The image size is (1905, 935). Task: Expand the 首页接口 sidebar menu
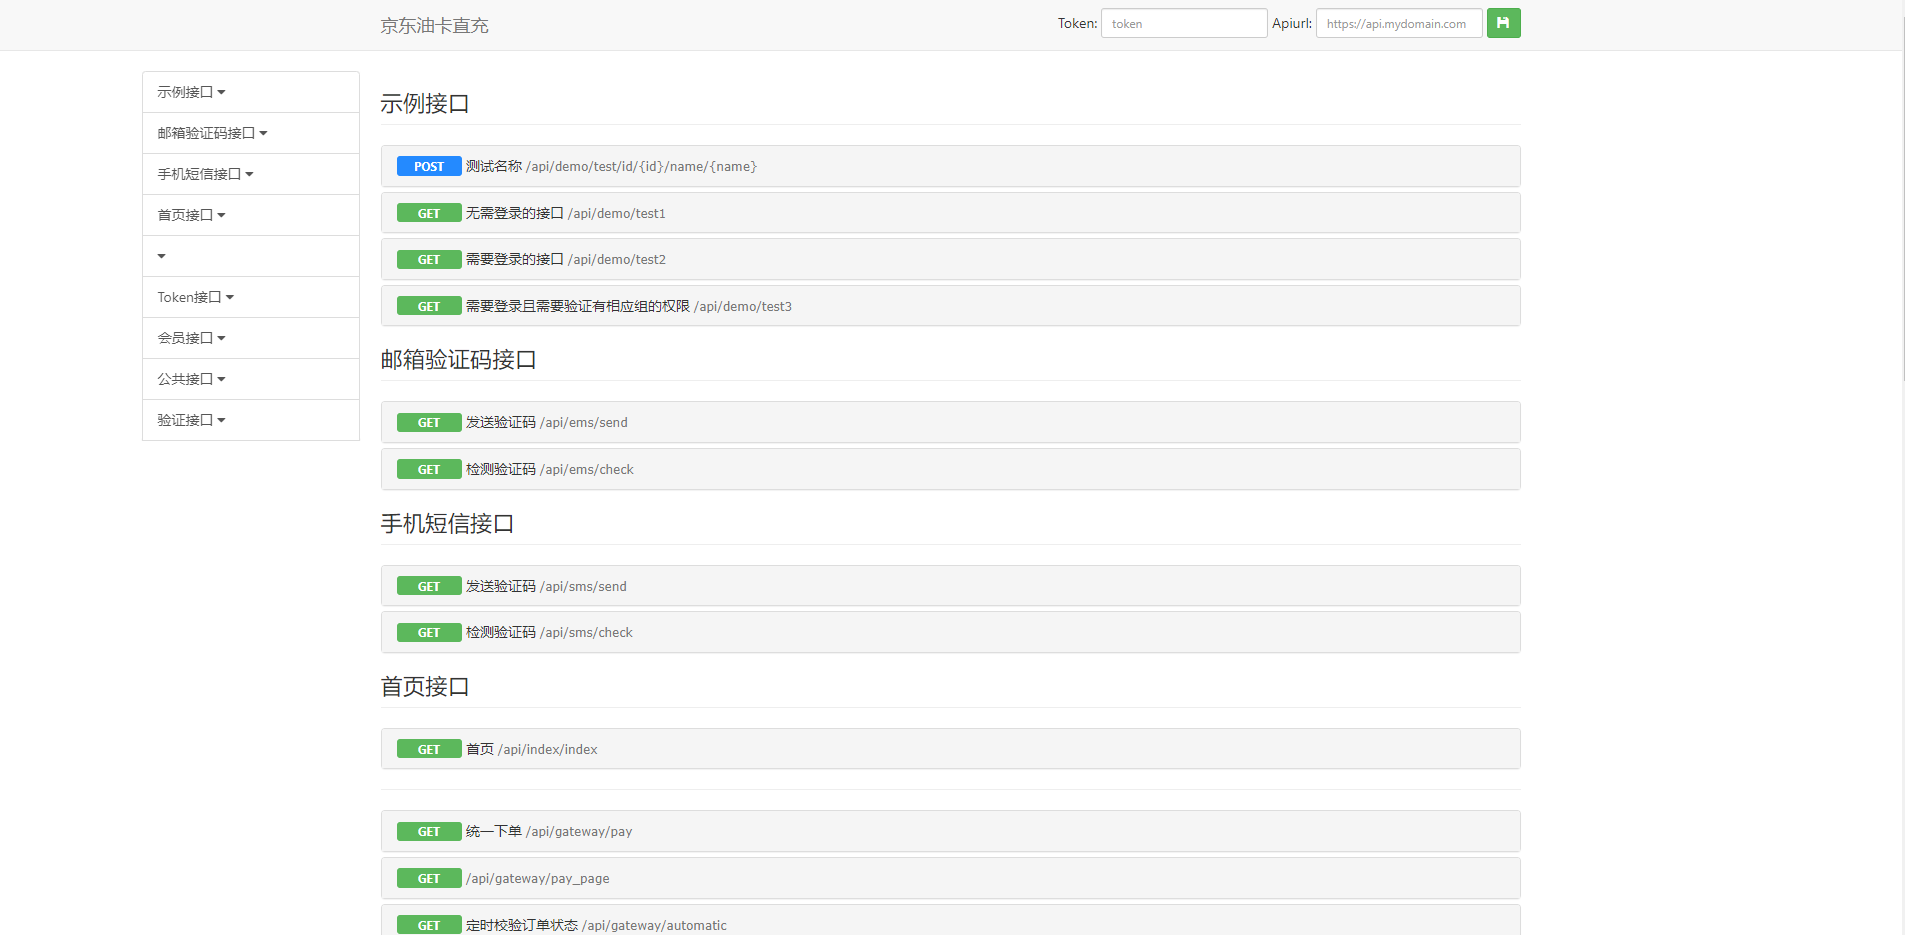tap(191, 215)
